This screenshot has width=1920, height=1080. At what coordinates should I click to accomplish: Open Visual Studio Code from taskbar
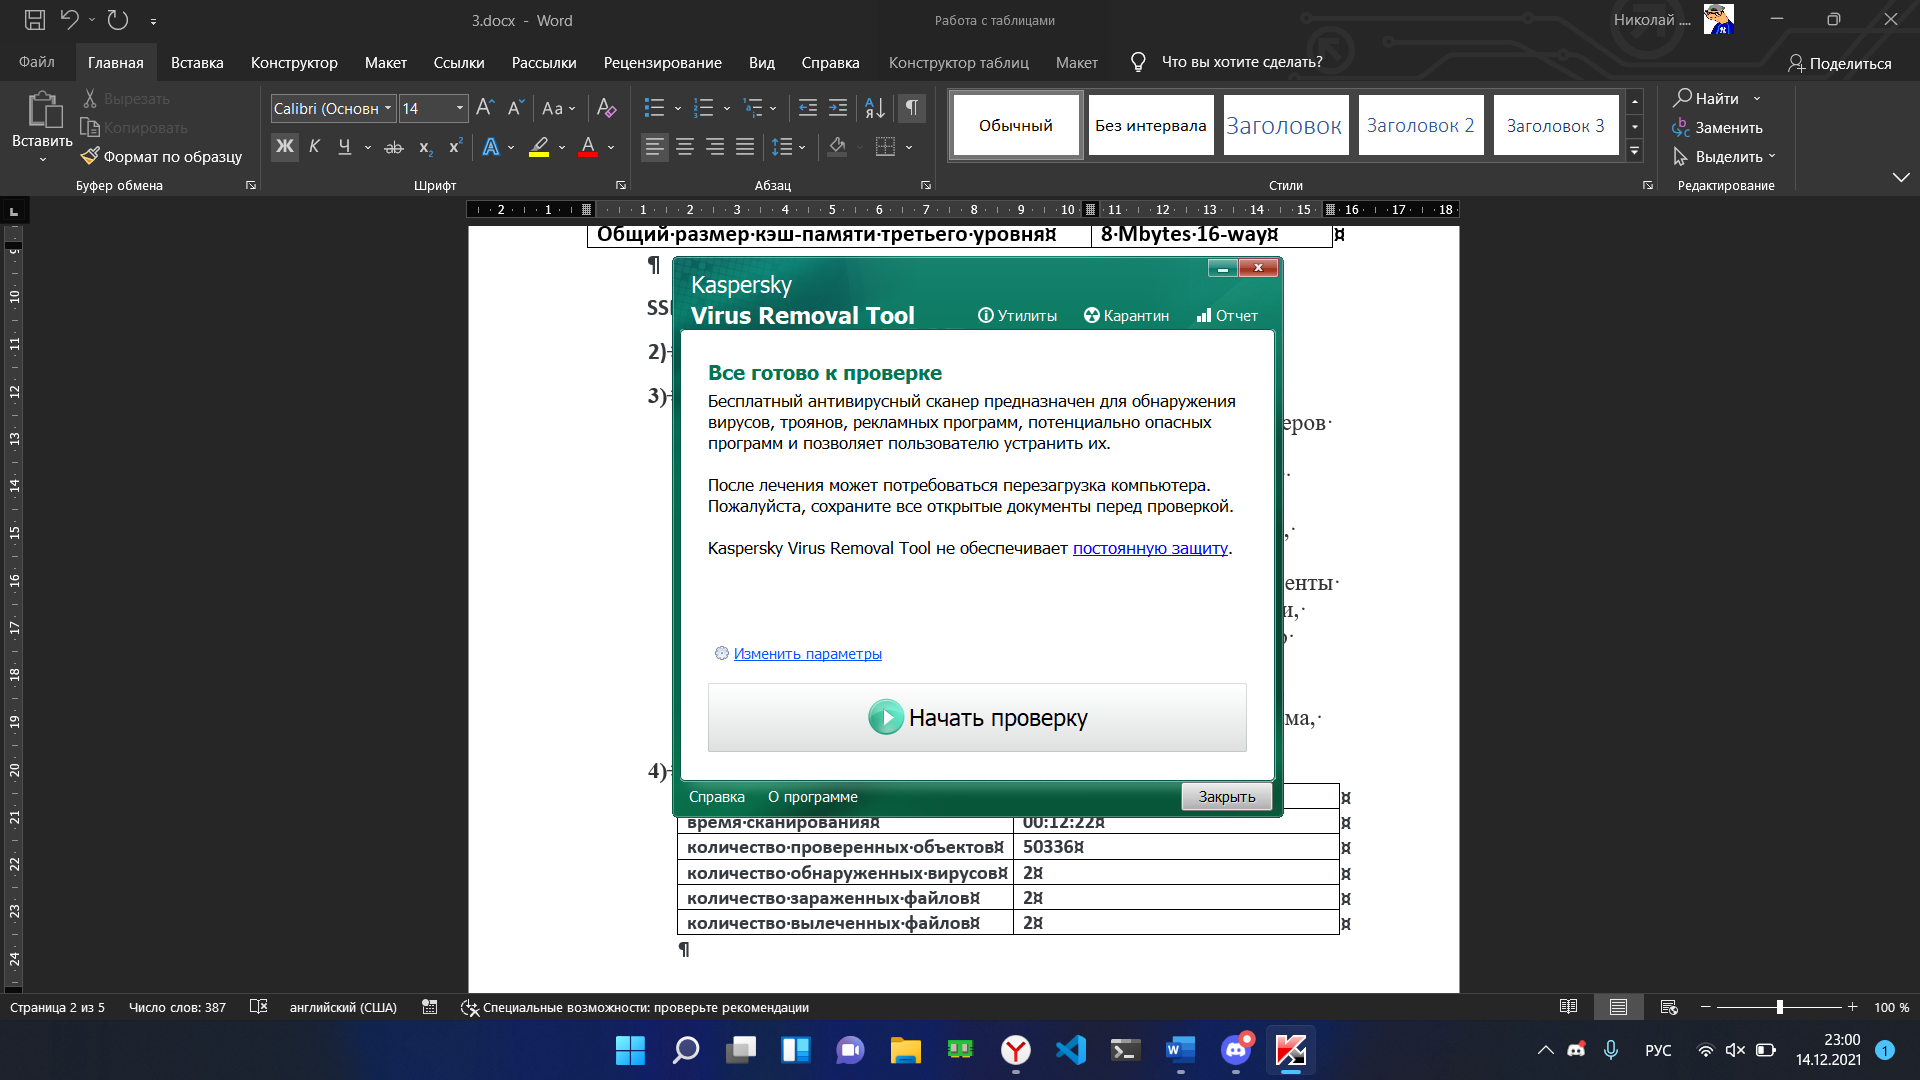tap(1070, 1050)
